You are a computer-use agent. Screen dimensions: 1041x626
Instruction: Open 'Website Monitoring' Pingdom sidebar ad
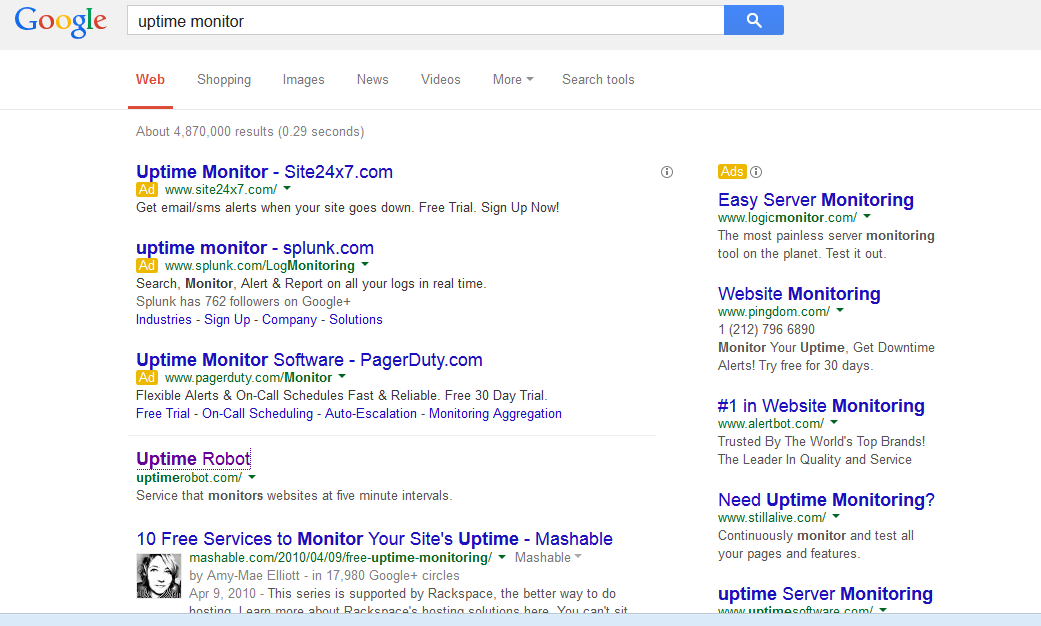click(x=799, y=294)
